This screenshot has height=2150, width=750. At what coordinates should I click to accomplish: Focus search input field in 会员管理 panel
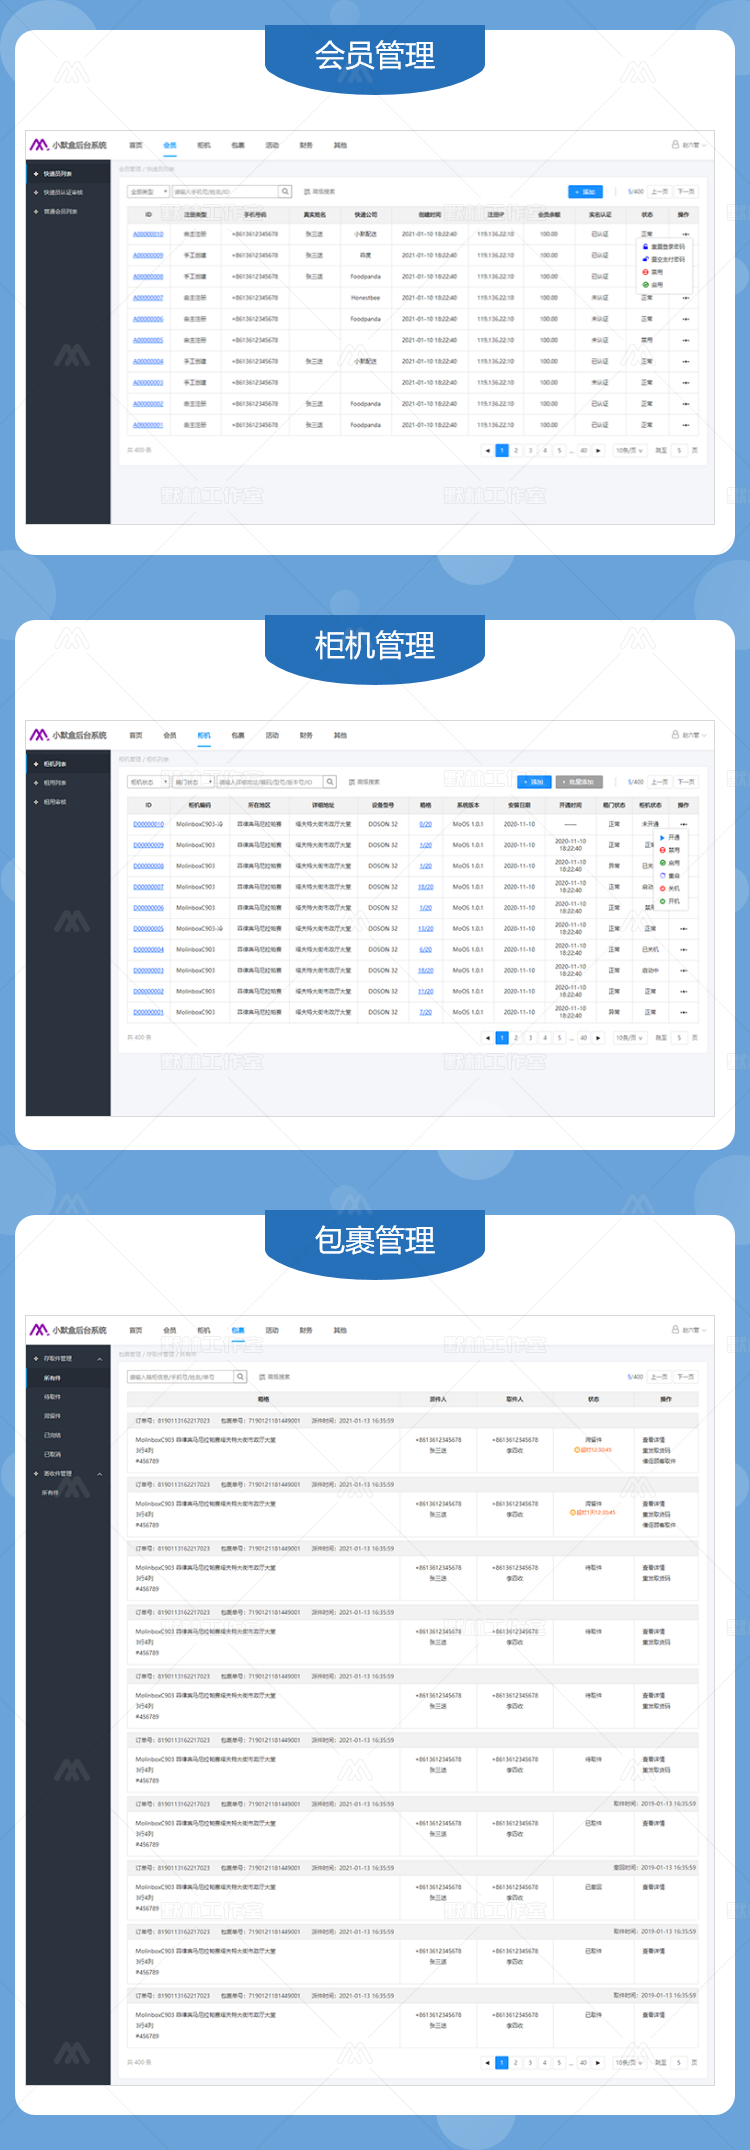(x=225, y=191)
